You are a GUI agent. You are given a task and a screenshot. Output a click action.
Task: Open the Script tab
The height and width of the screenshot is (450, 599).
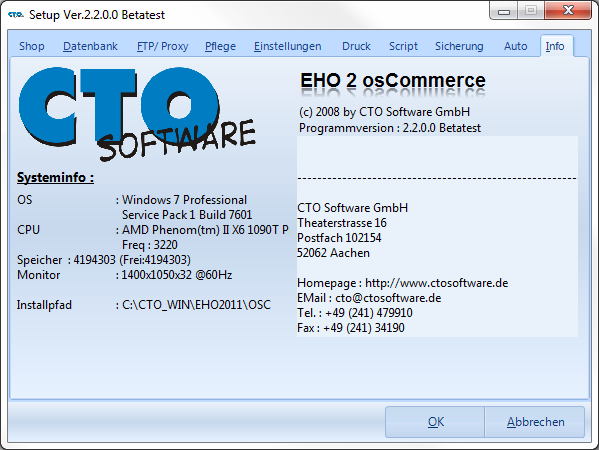403,46
